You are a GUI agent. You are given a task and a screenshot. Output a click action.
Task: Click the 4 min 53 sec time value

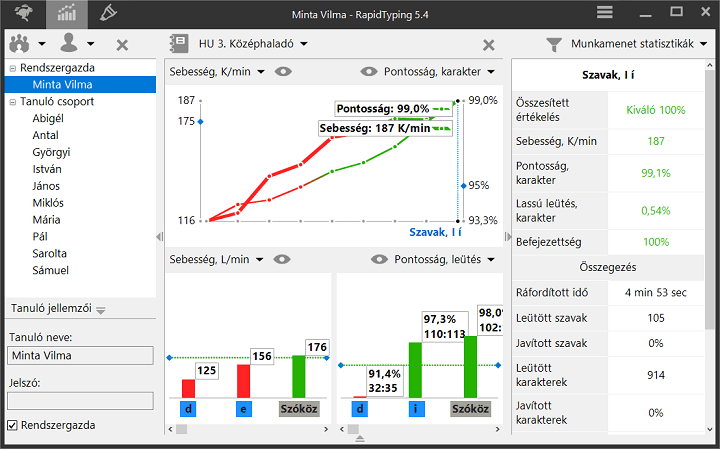pos(656,293)
